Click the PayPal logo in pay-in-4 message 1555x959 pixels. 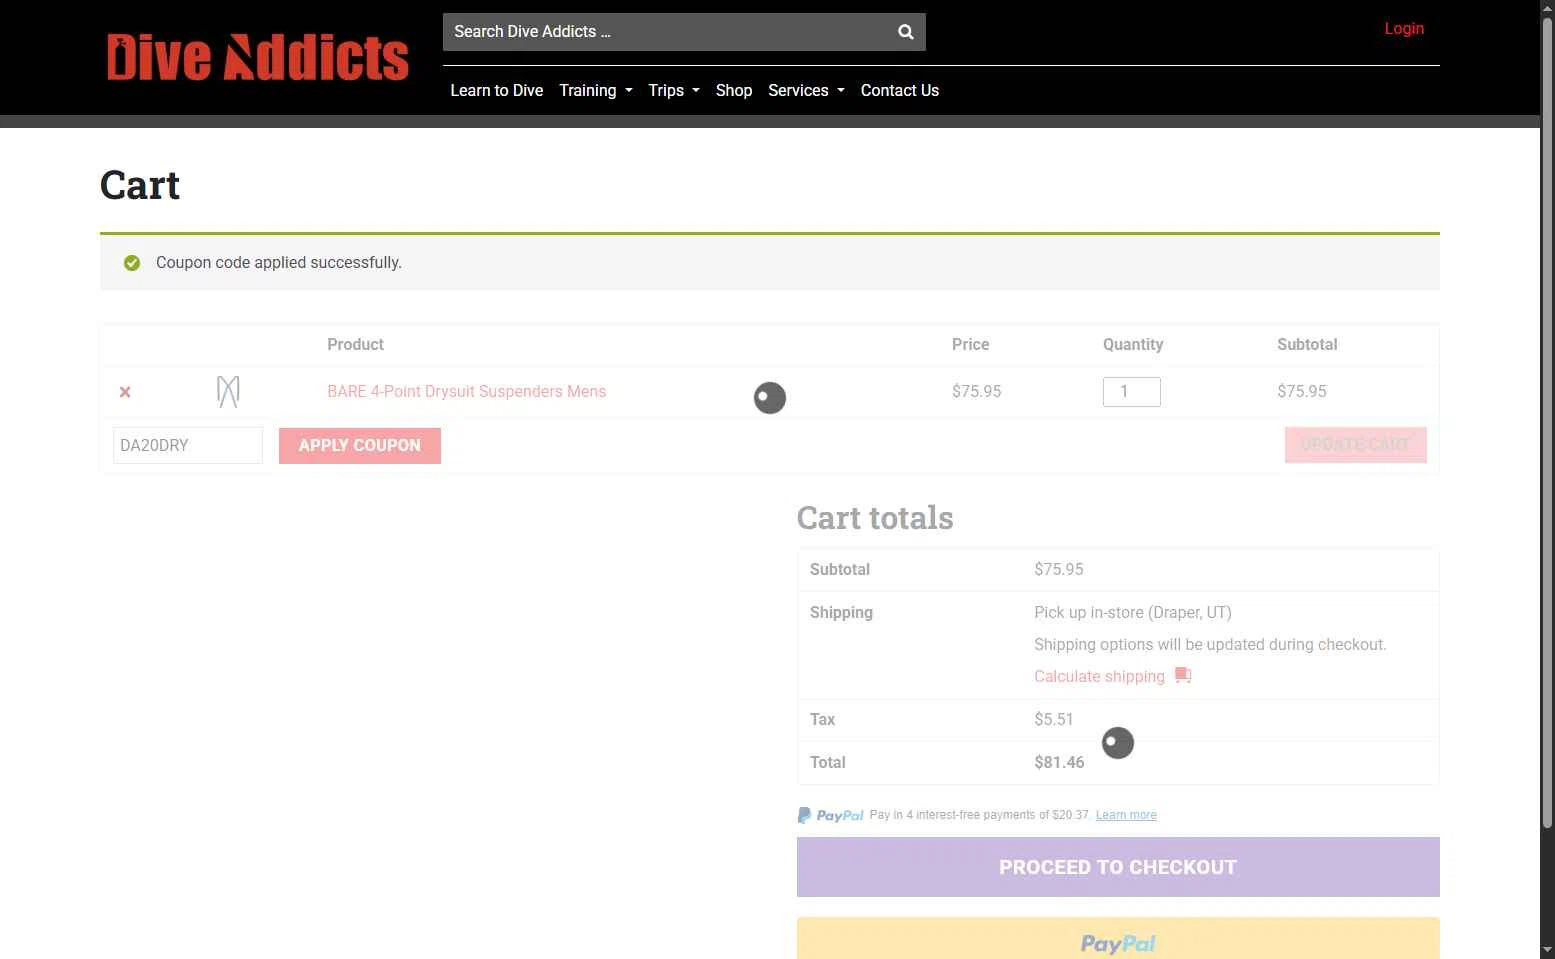point(830,815)
